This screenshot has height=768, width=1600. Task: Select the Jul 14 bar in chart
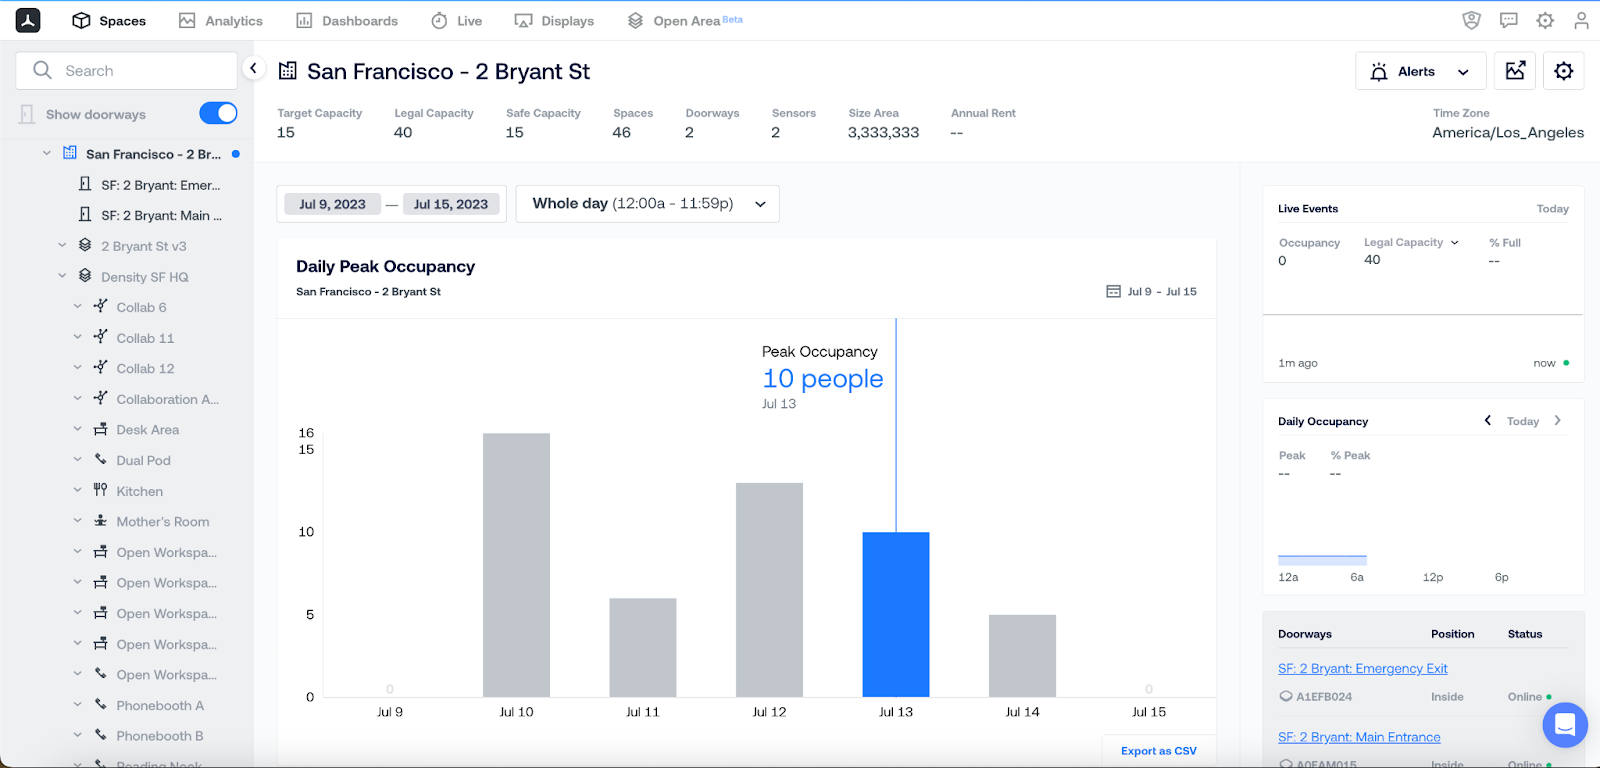point(1022,656)
